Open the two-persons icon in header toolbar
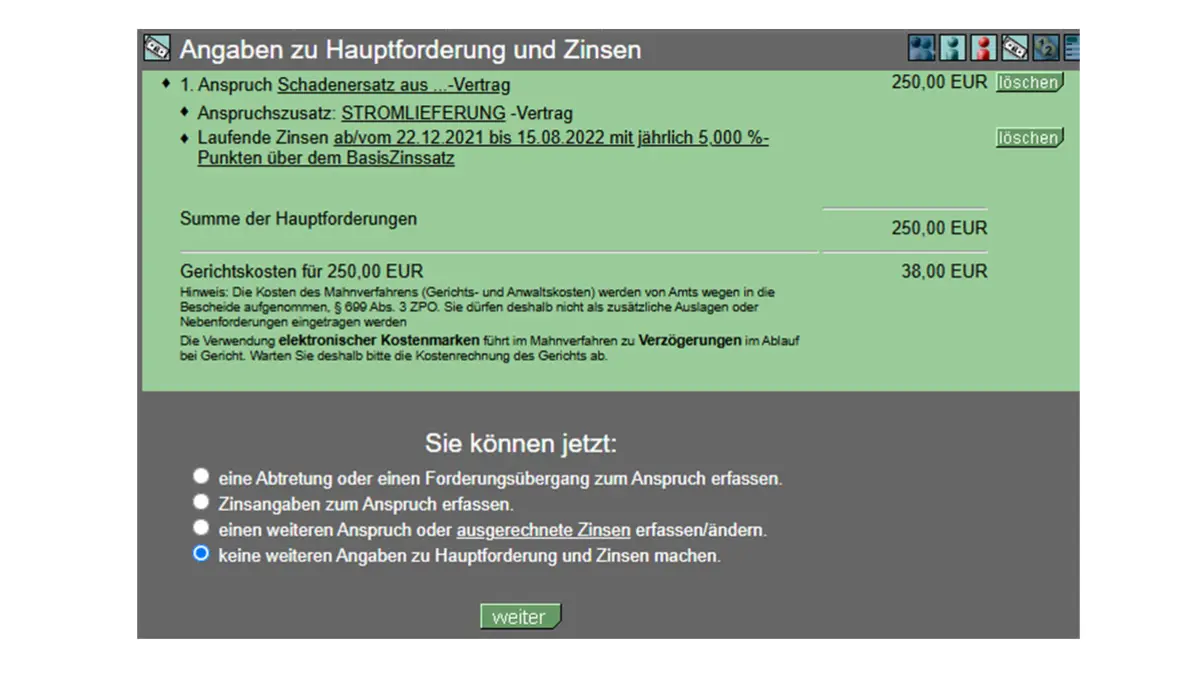1200x675 pixels. tap(921, 48)
